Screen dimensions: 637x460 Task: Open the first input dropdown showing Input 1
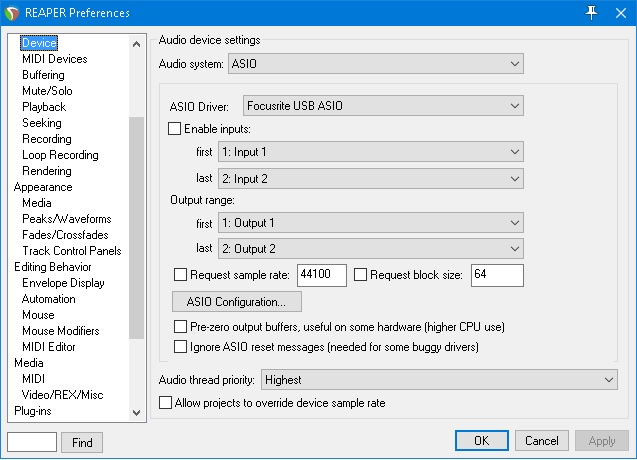click(x=371, y=152)
